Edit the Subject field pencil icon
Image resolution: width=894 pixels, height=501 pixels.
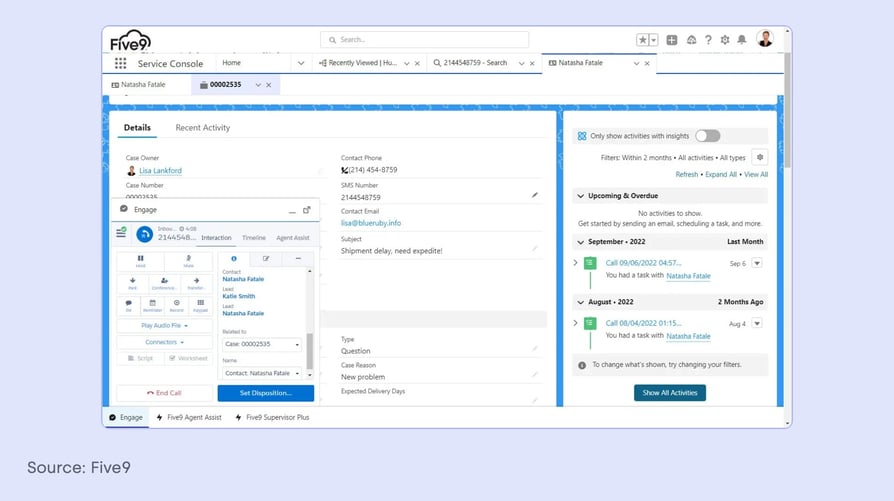(535, 249)
